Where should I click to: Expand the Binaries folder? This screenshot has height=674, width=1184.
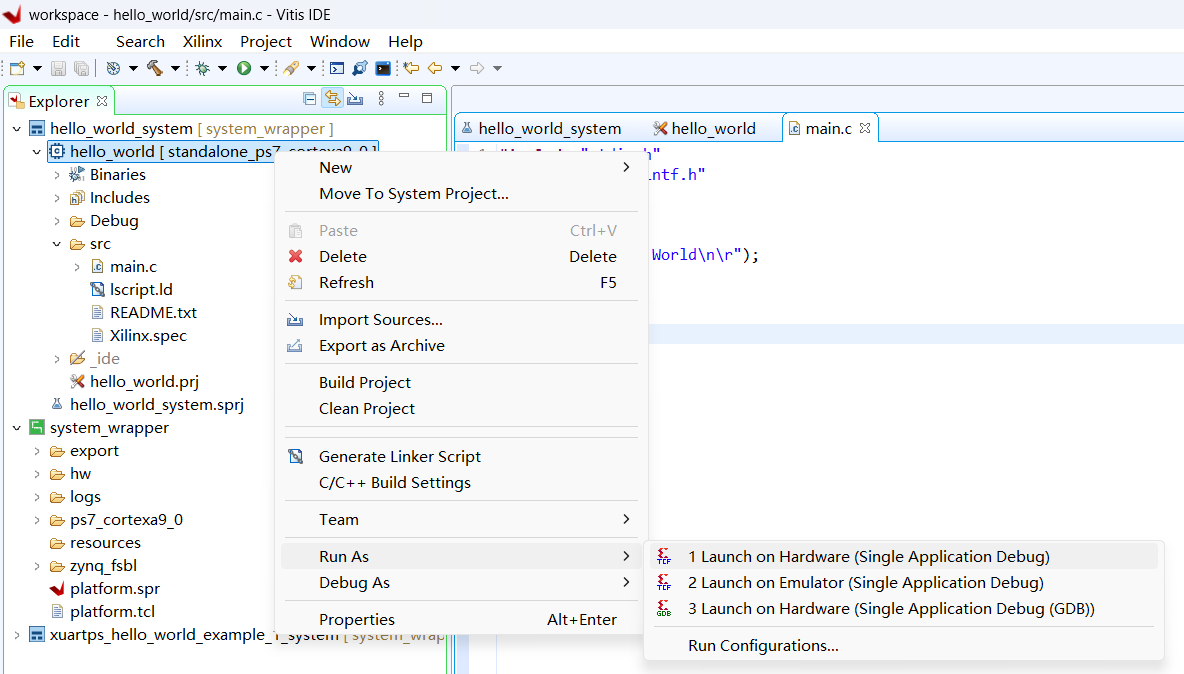(x=57, y=175)
